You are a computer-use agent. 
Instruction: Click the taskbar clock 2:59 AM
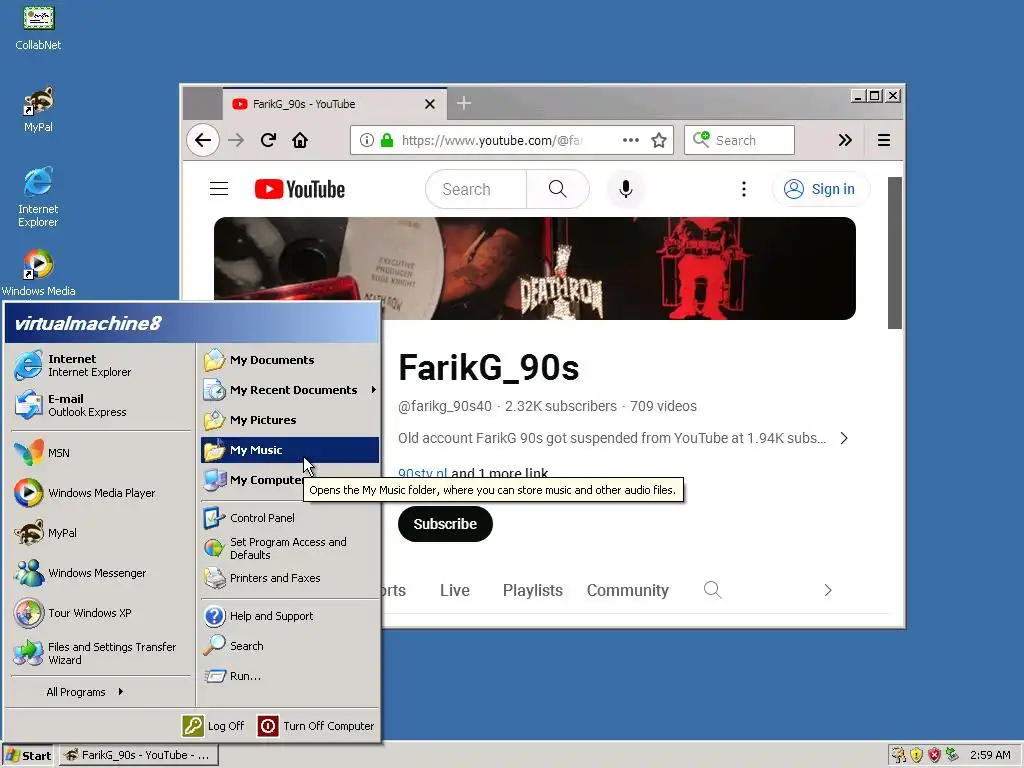(x=990, y=755)
